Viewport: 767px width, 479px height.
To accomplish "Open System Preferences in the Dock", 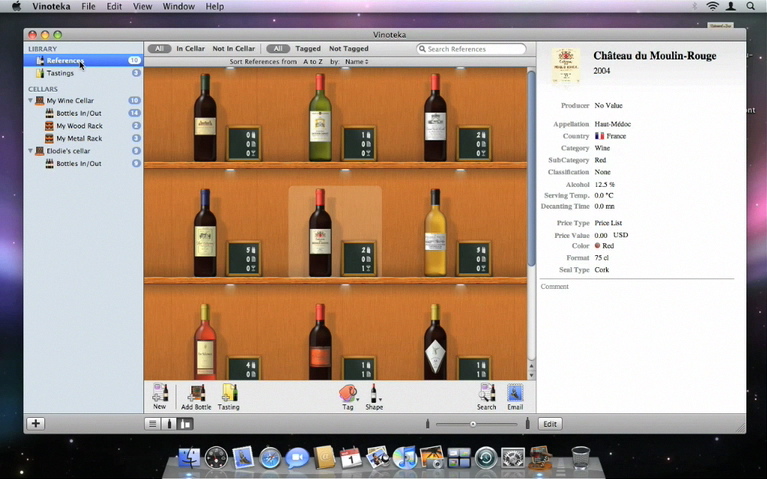I will (513, 458).
